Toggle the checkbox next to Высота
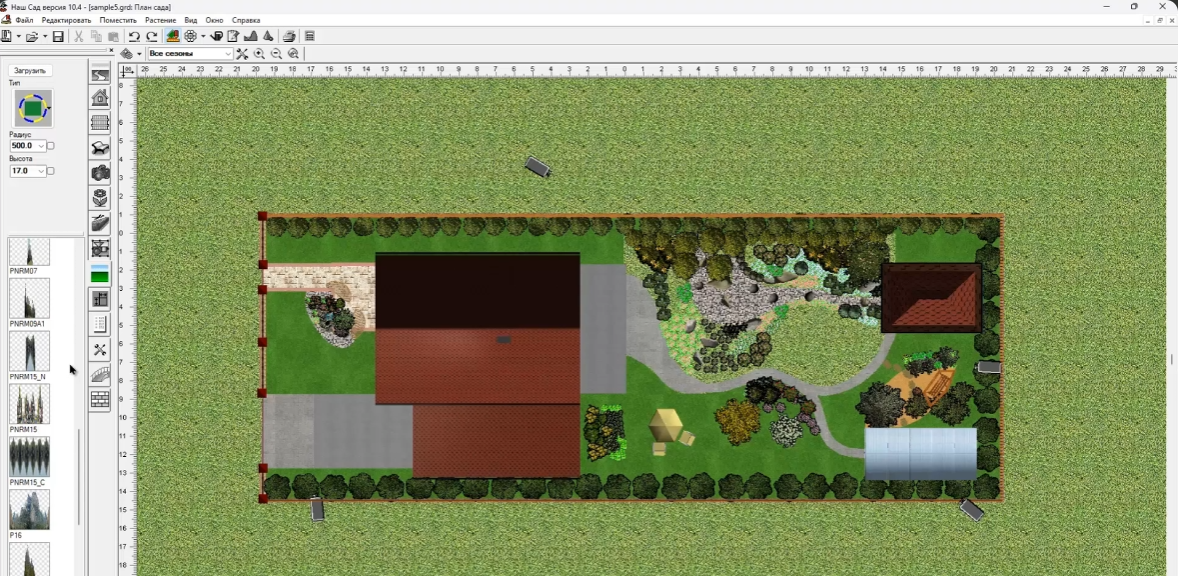Image resolution: width=1178 pixels, height=576 pixels. 51,171
